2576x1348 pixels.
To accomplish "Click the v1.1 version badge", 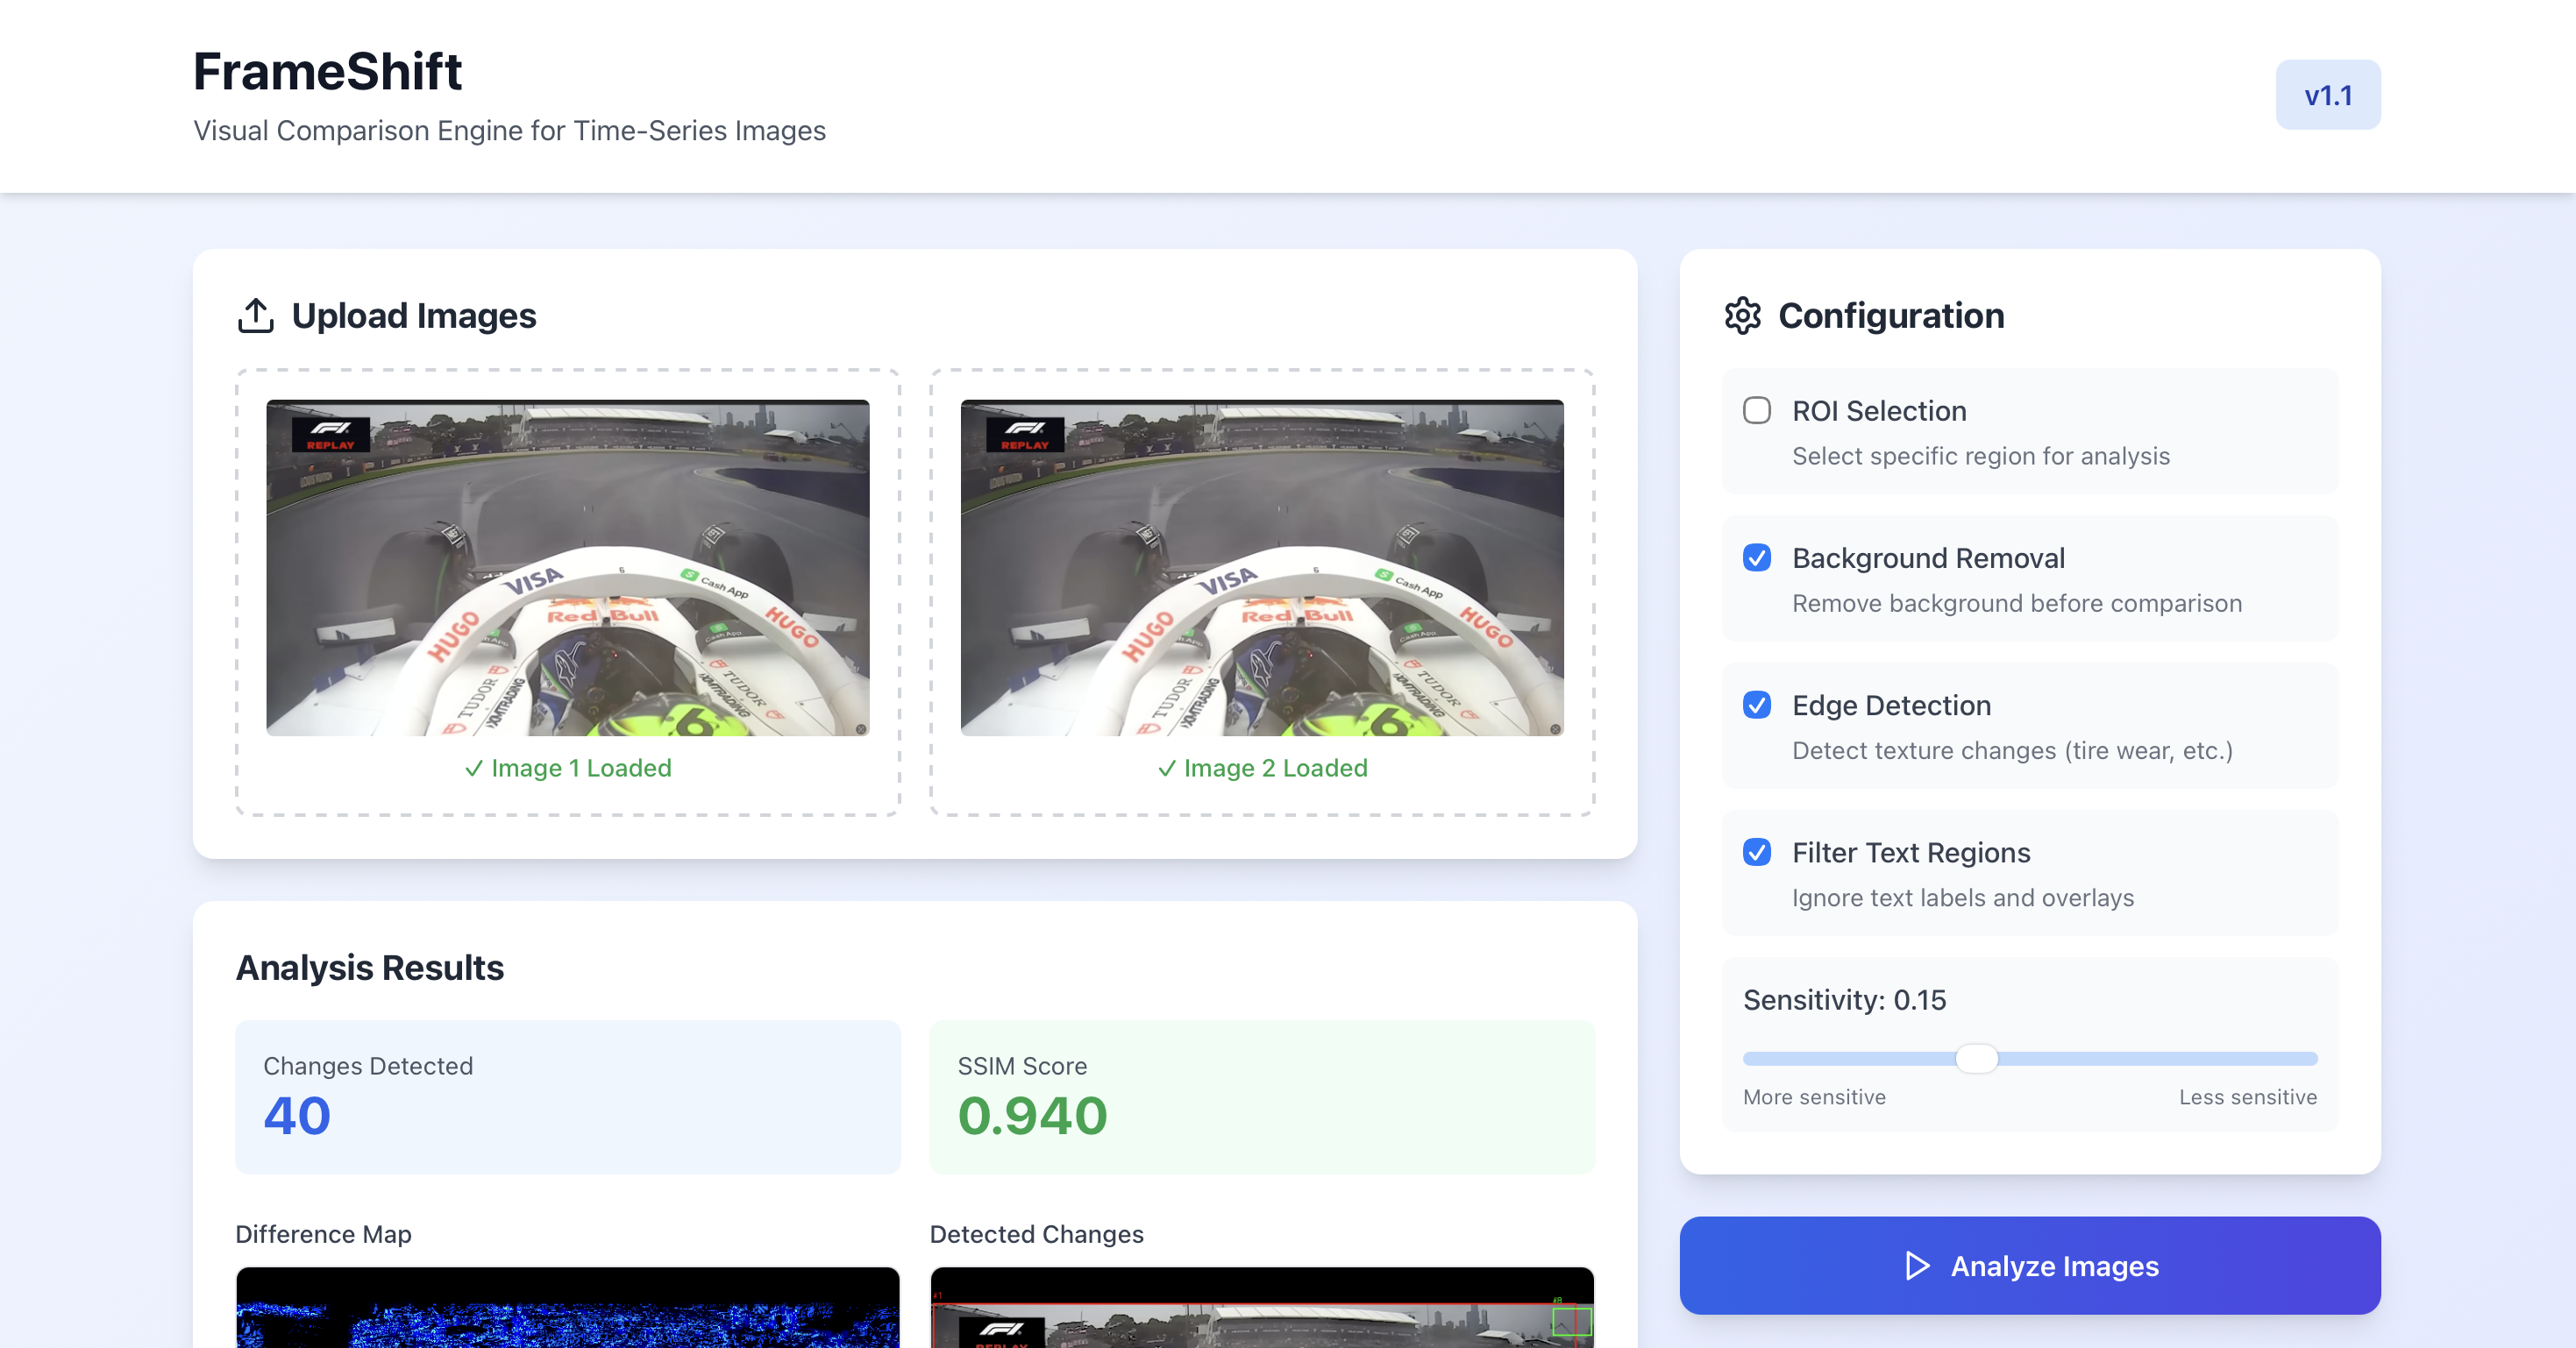I will [x=2327, y=95].
